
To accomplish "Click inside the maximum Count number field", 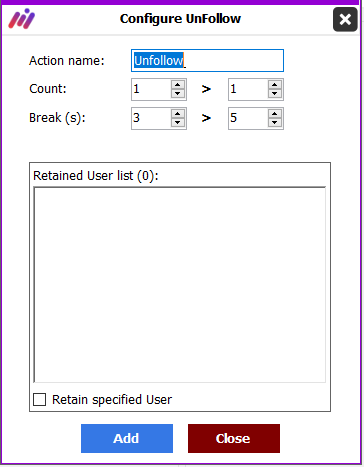I will pyautogui.click(x=248, y=89).
